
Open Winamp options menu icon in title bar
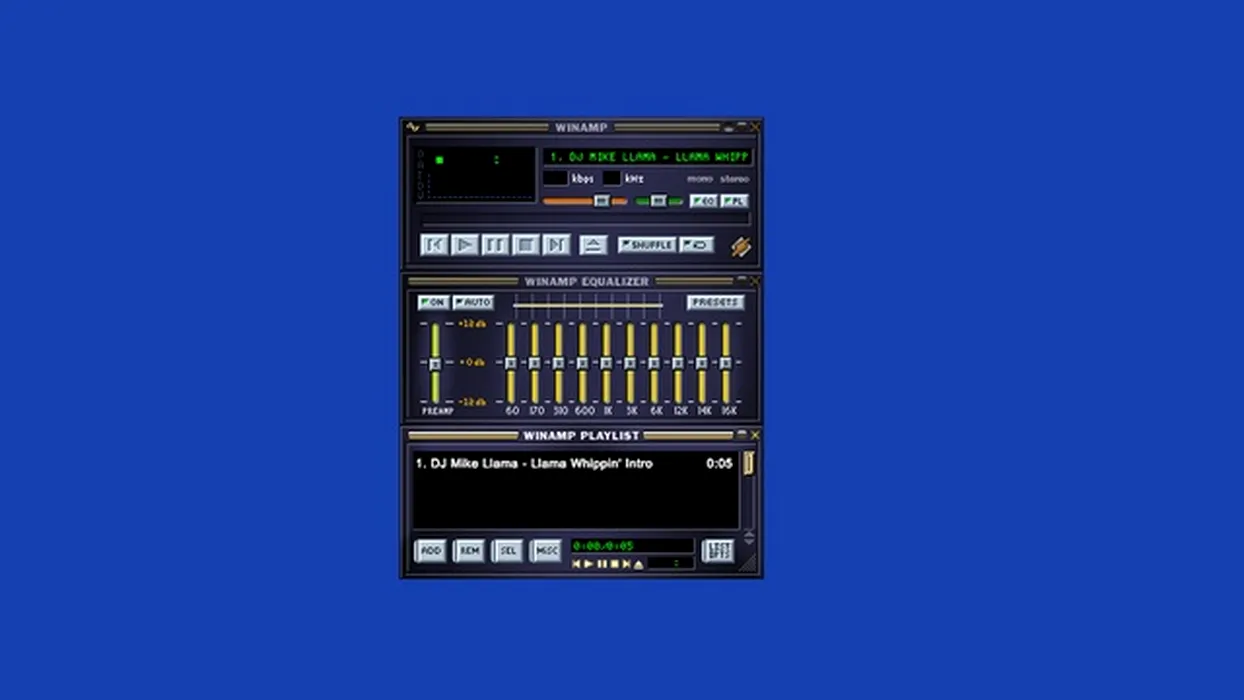413,127
